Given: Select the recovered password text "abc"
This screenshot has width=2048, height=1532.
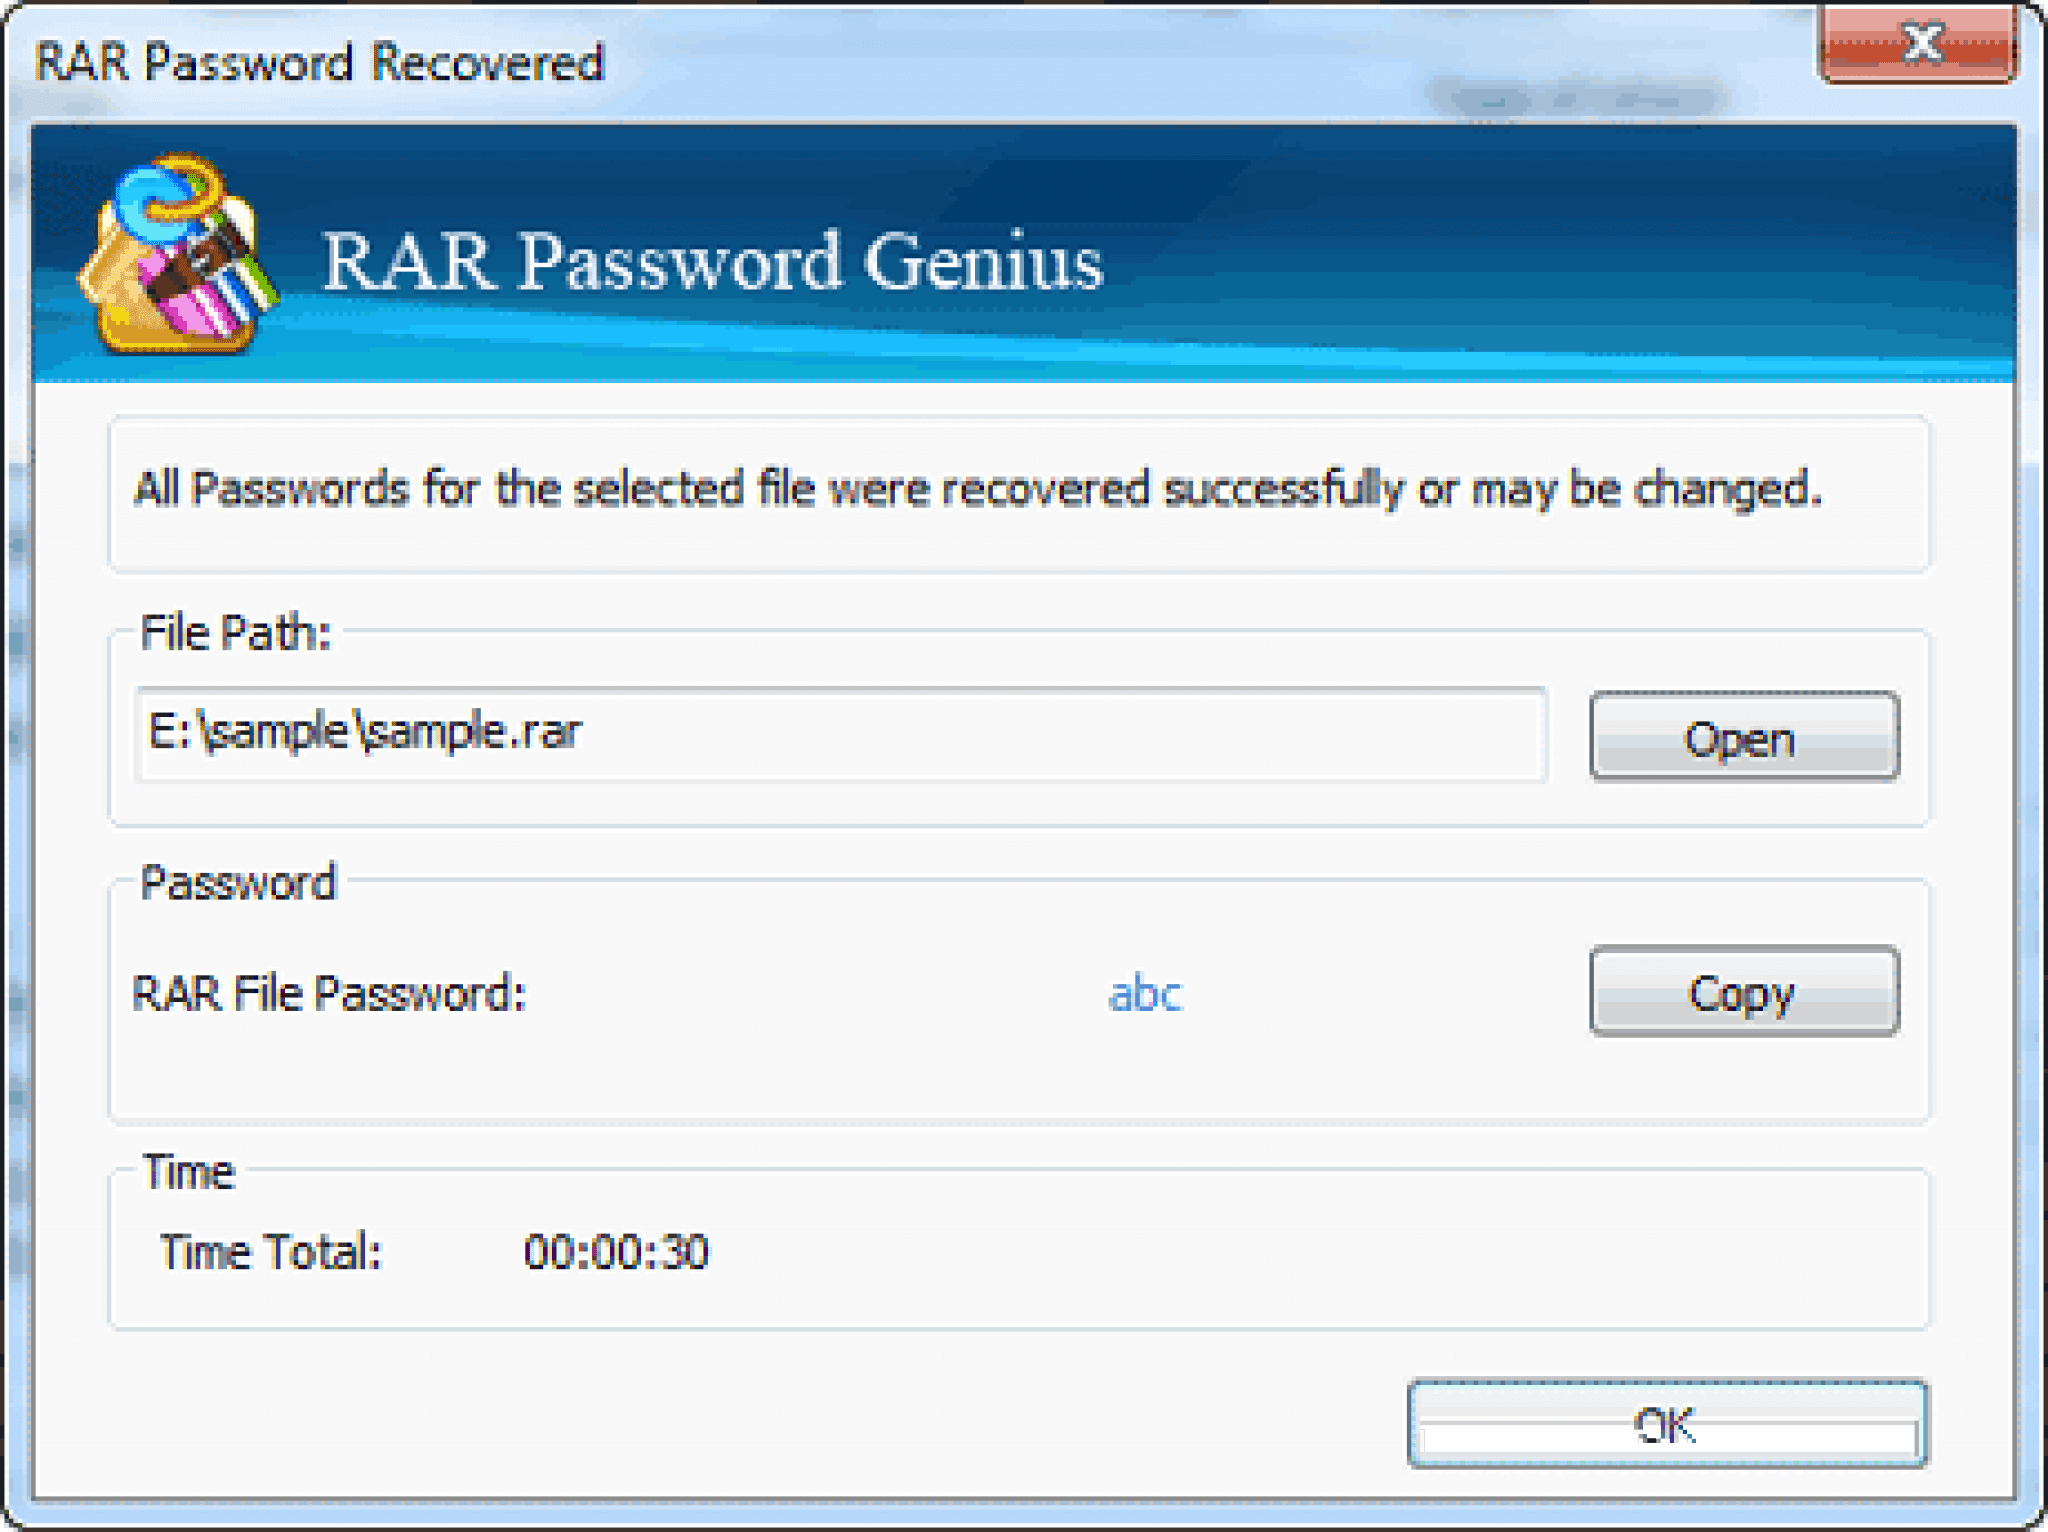Looking at the screenshot, I should pos(1145,994).
